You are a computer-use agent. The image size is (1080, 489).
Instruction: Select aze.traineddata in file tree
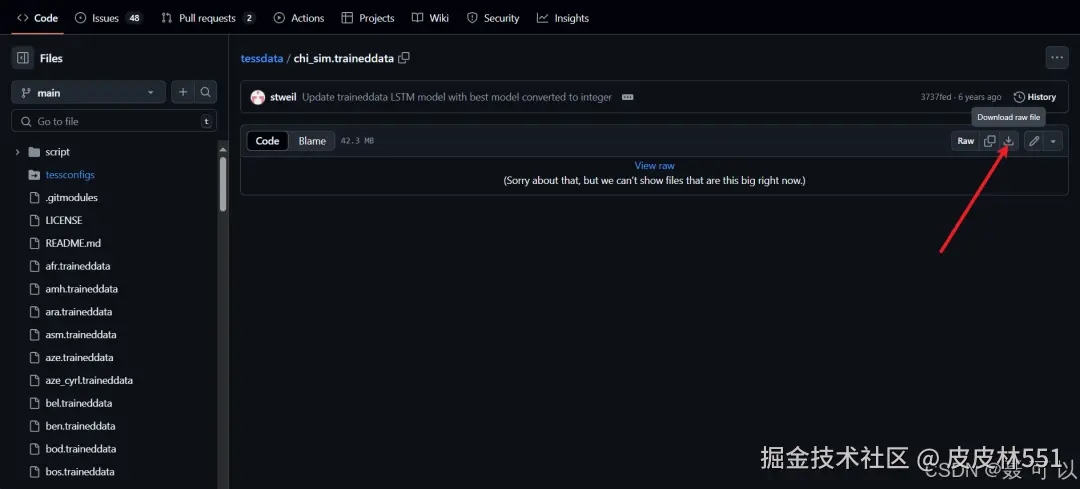79,357
